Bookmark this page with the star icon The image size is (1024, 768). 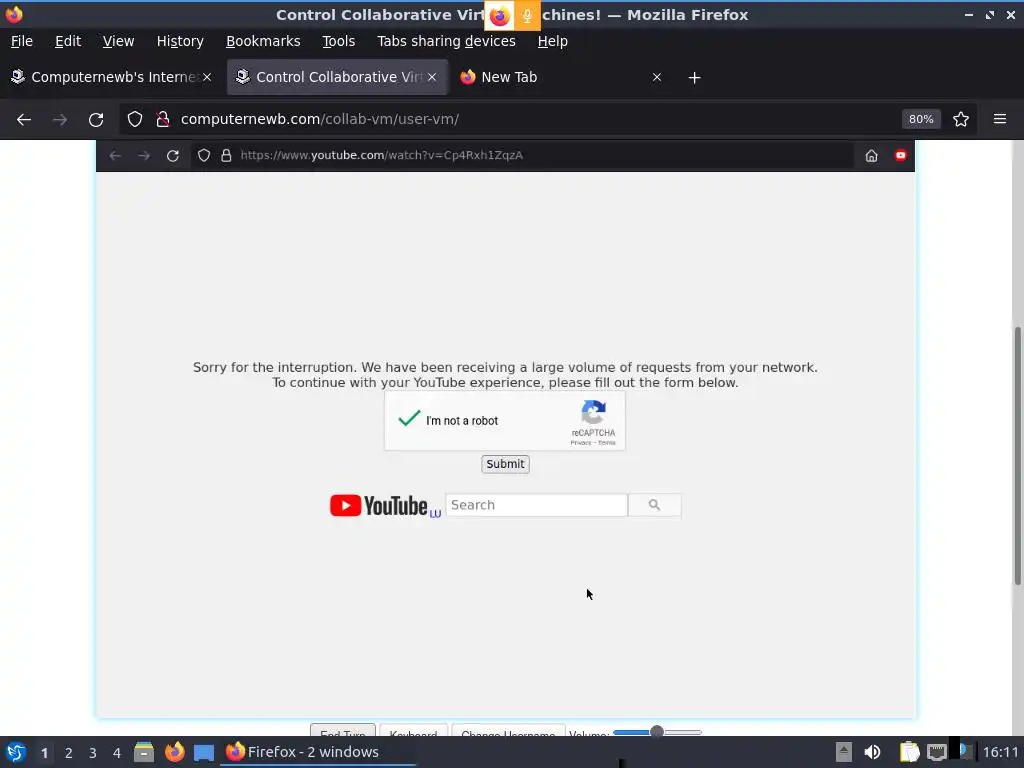tap(961, 119)
